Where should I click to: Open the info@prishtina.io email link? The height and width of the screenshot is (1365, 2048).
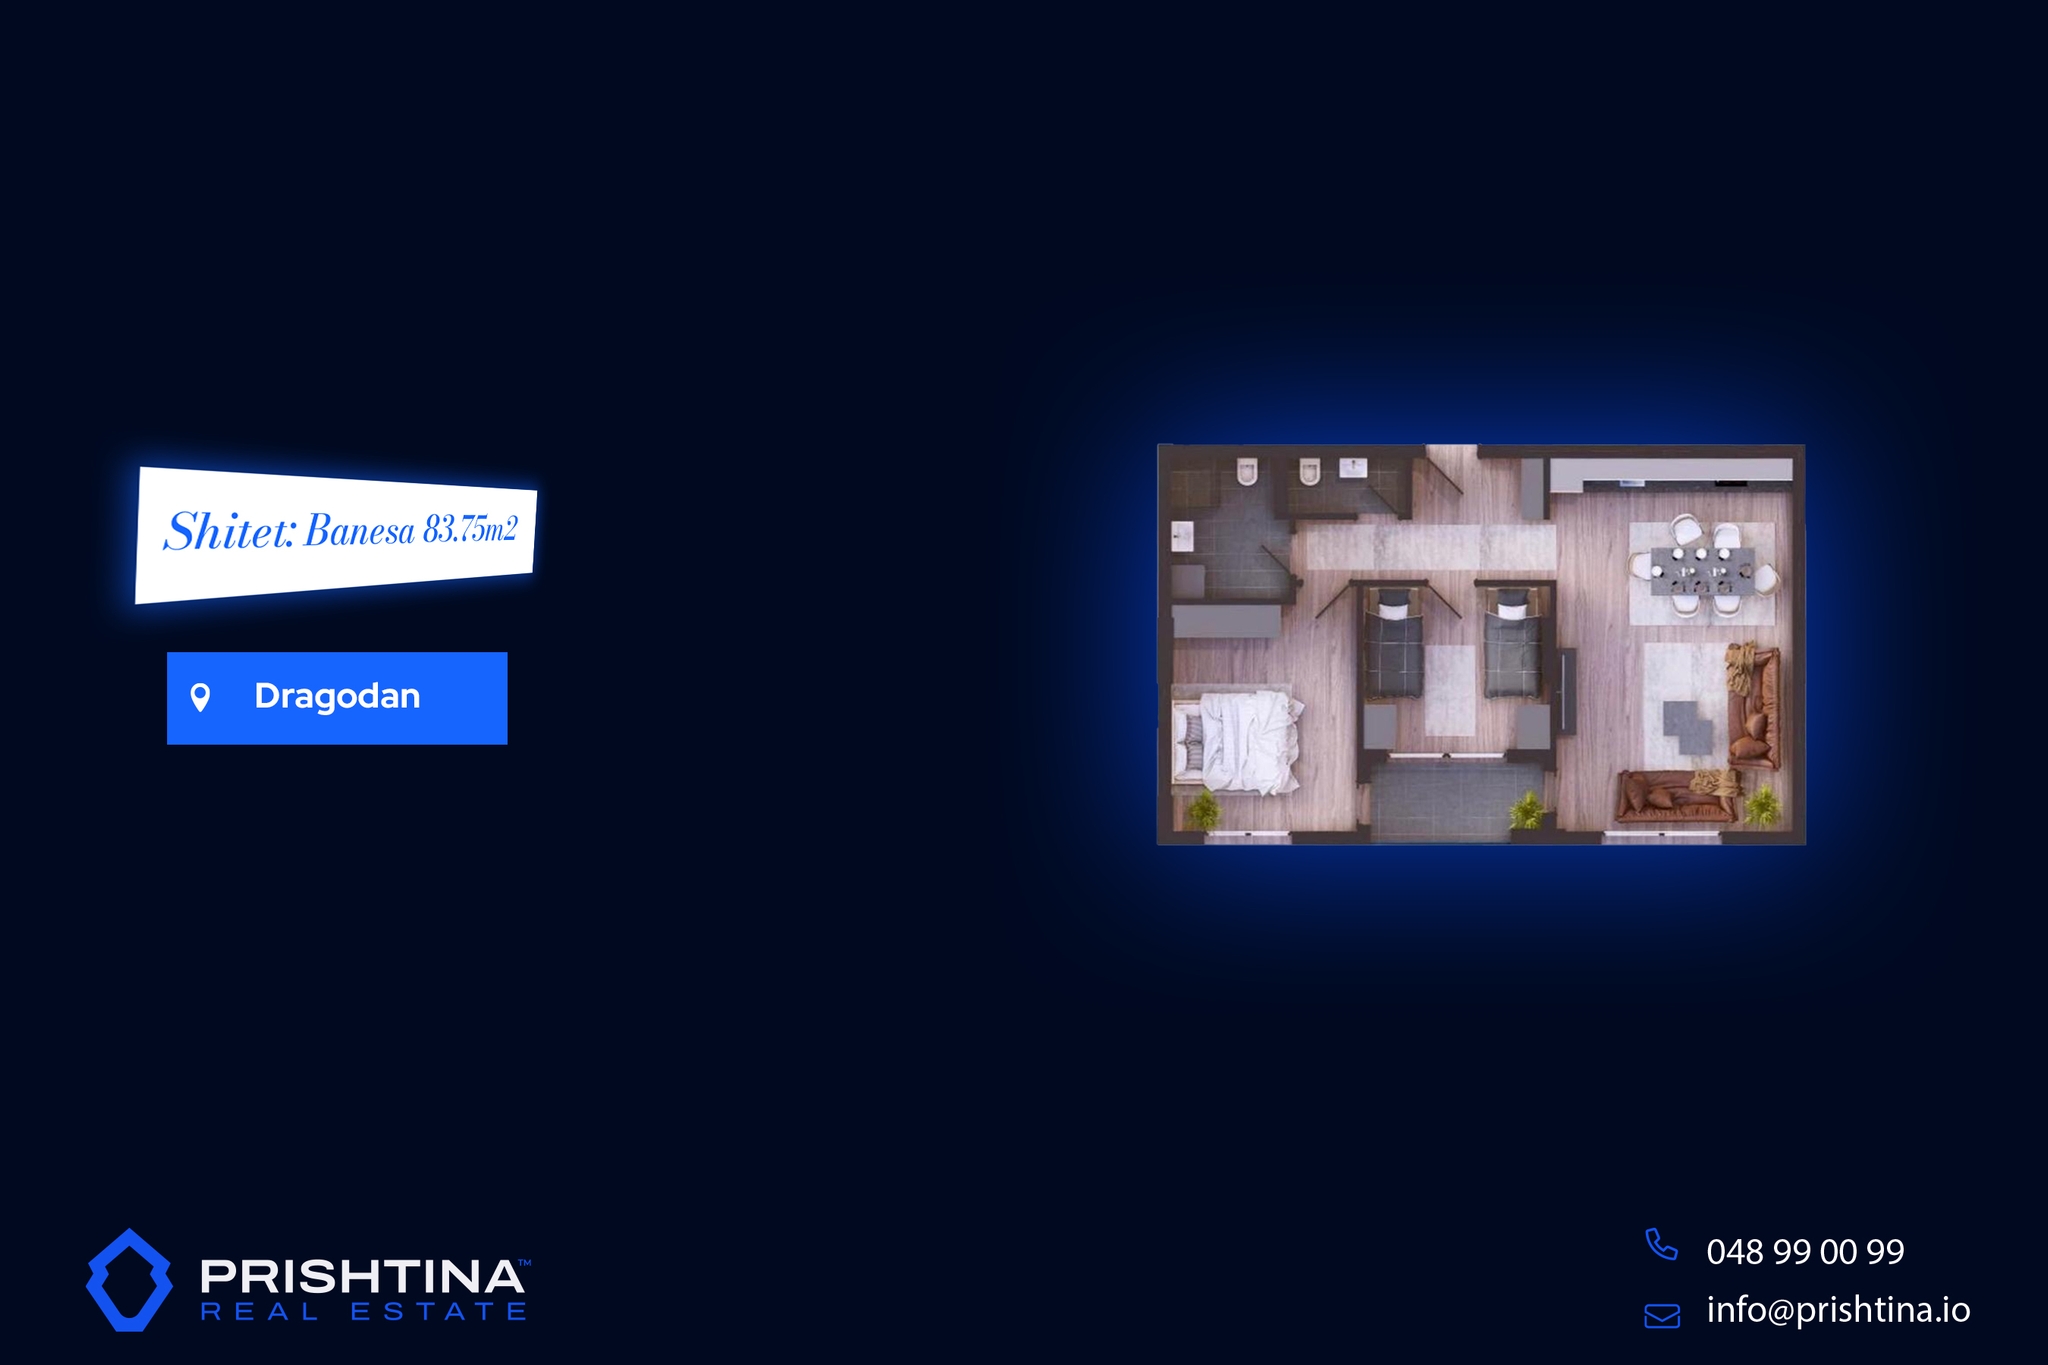[1838, 1310]
